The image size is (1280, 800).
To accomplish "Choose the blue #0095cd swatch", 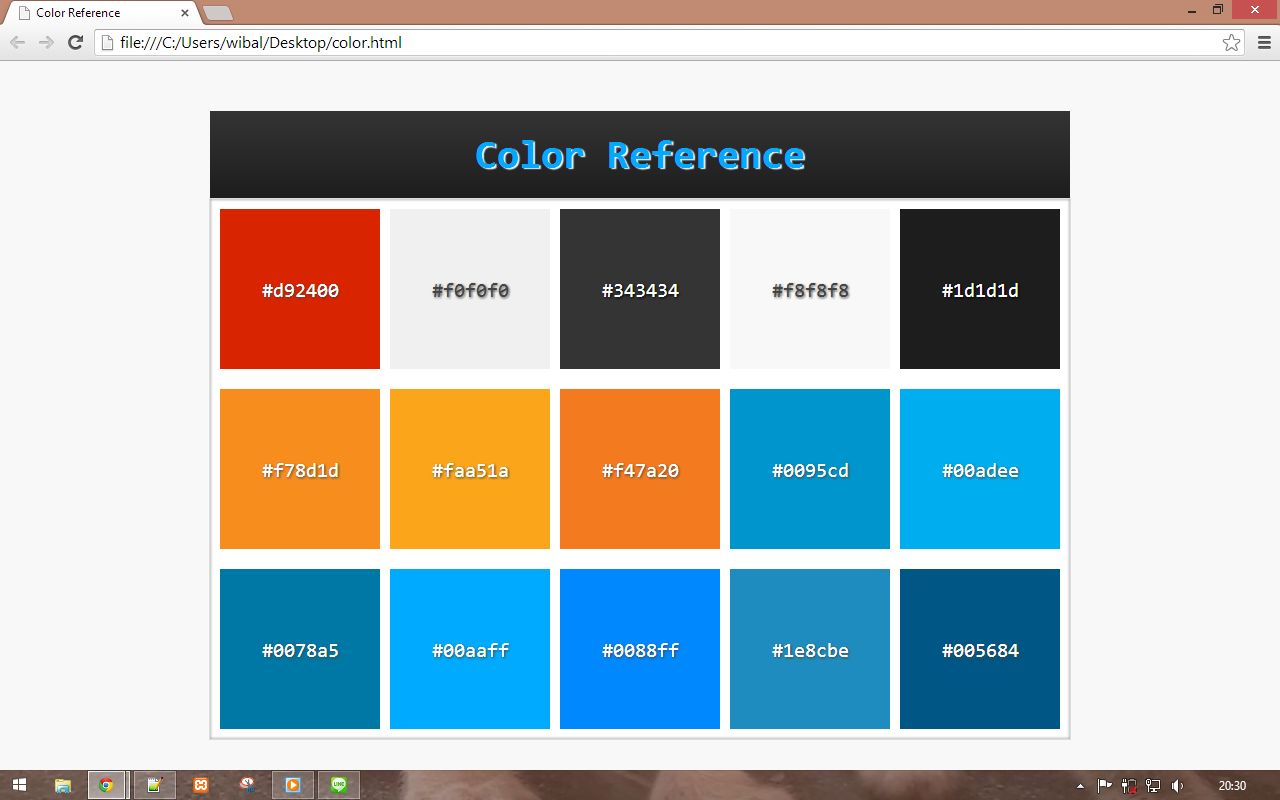I will [810, 469].
